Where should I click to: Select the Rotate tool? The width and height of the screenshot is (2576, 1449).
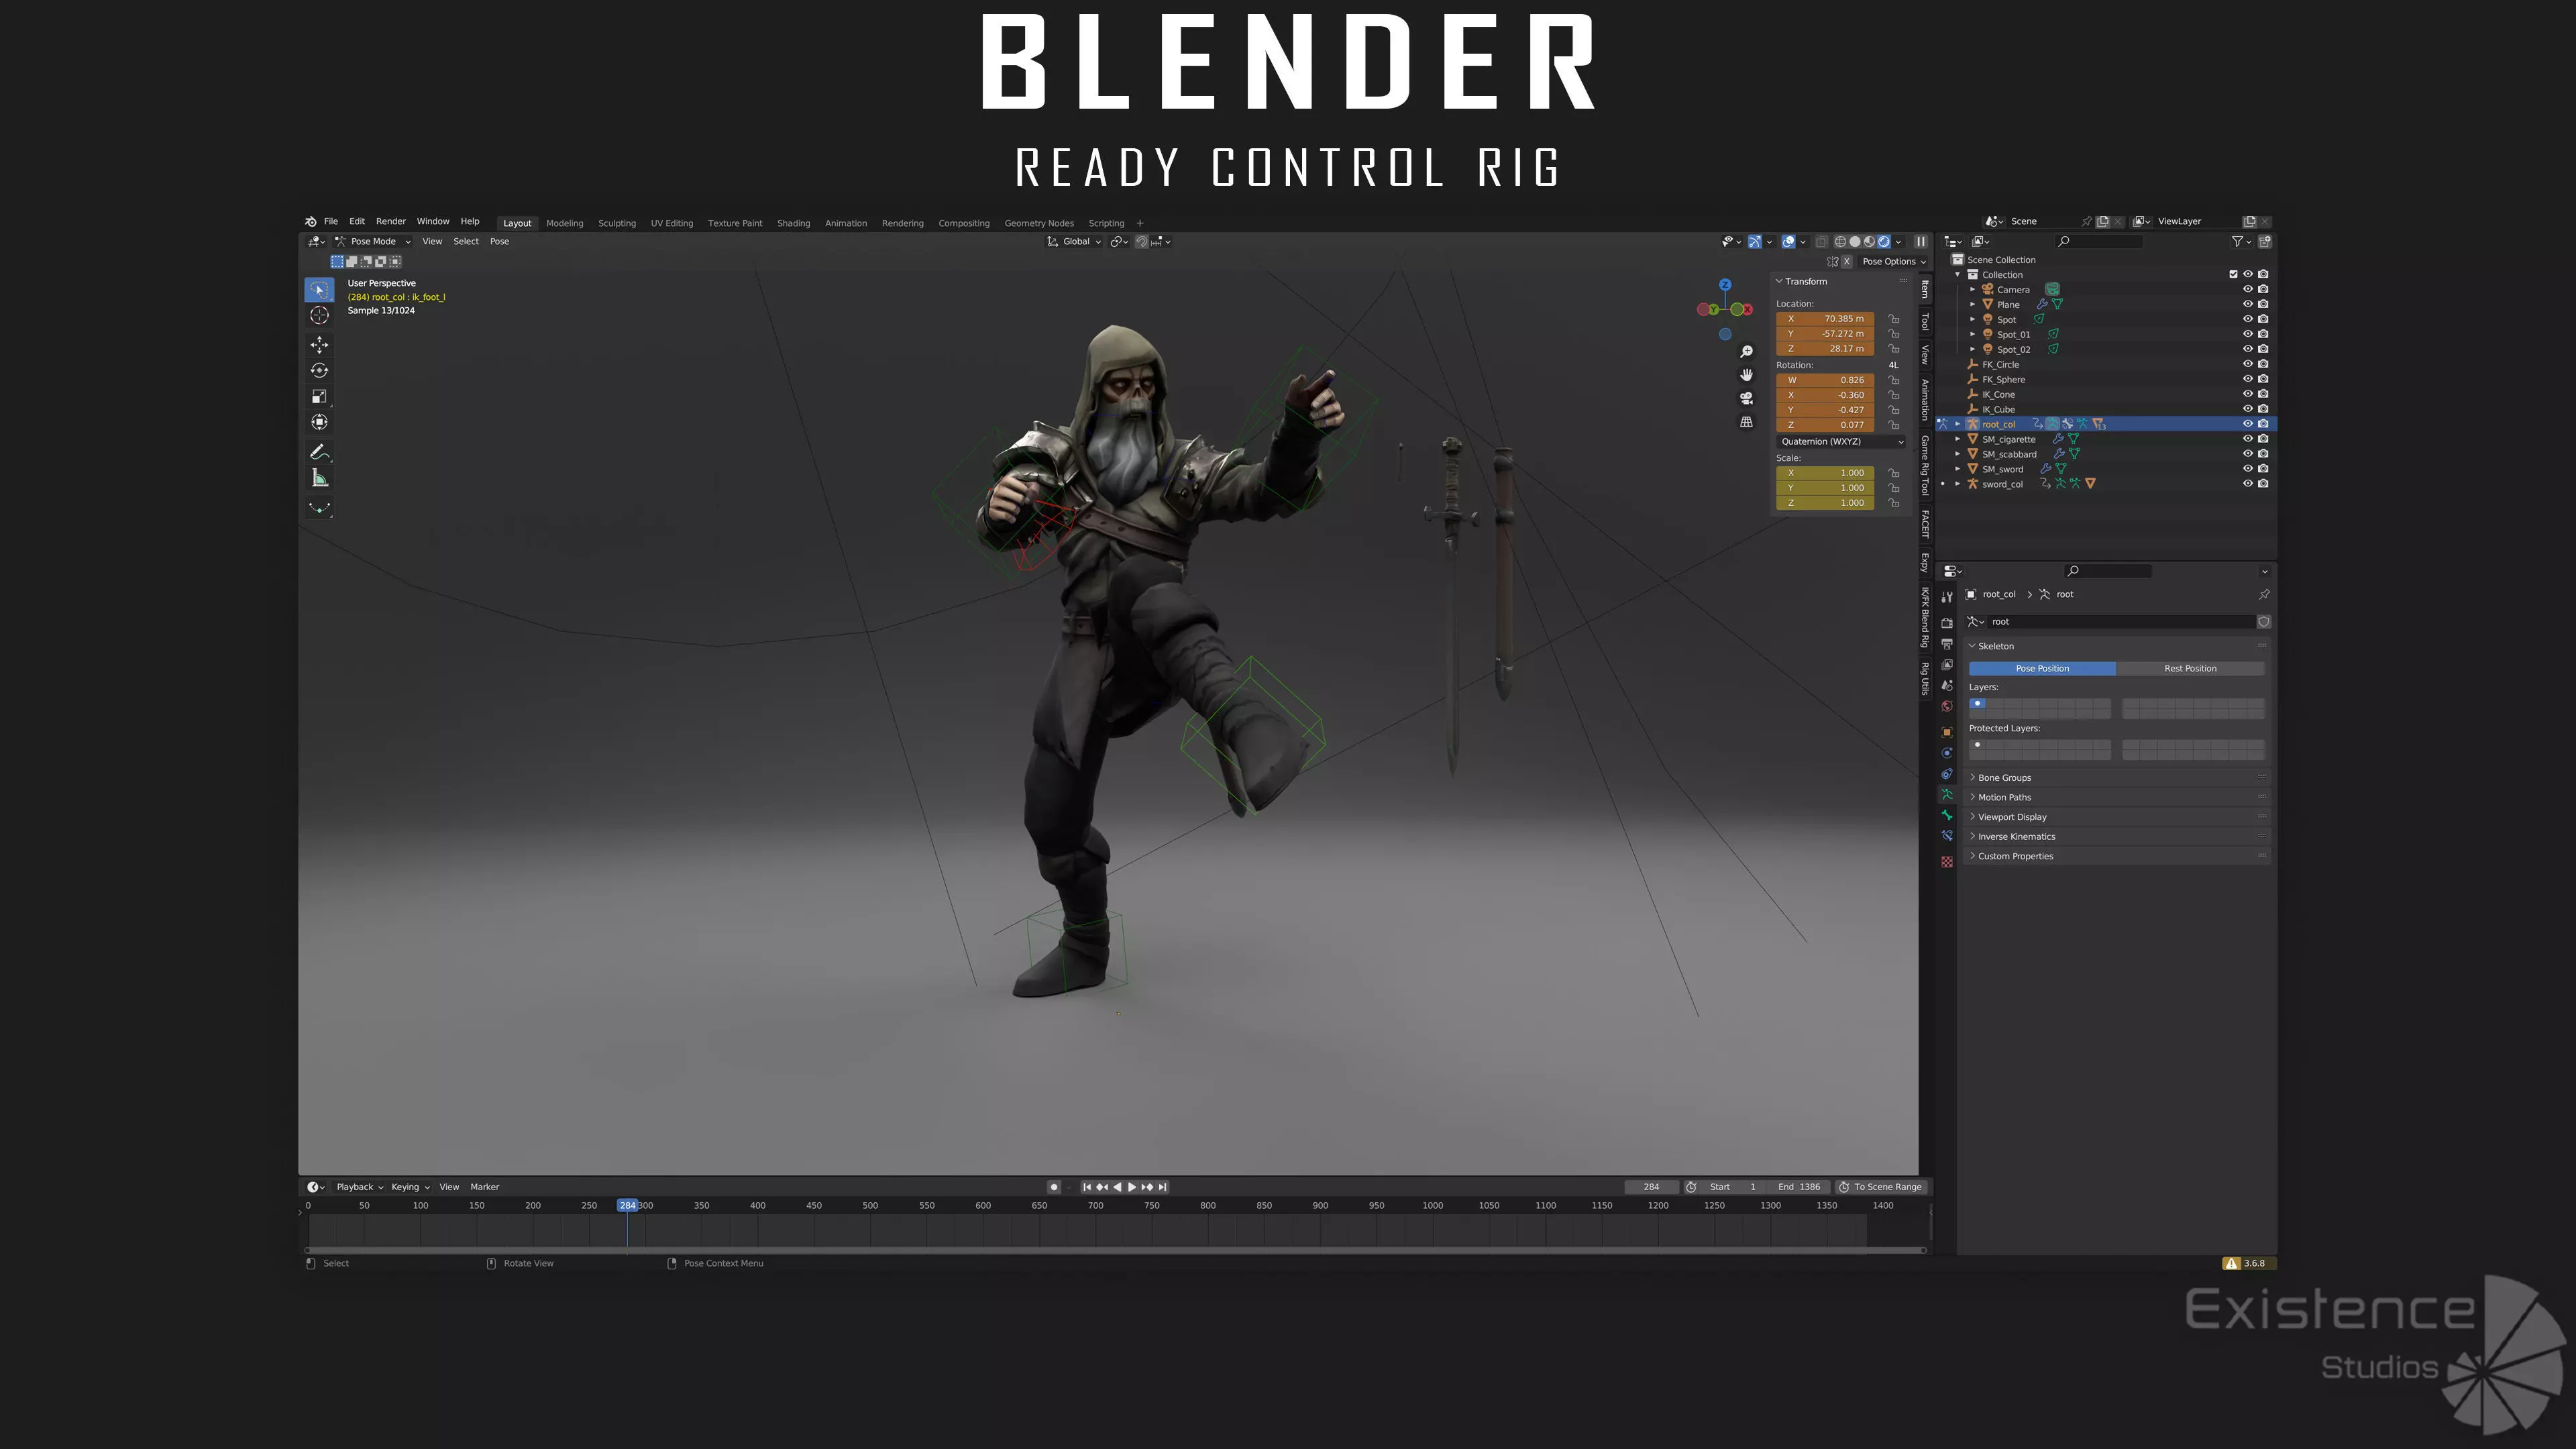coord(319,371)
